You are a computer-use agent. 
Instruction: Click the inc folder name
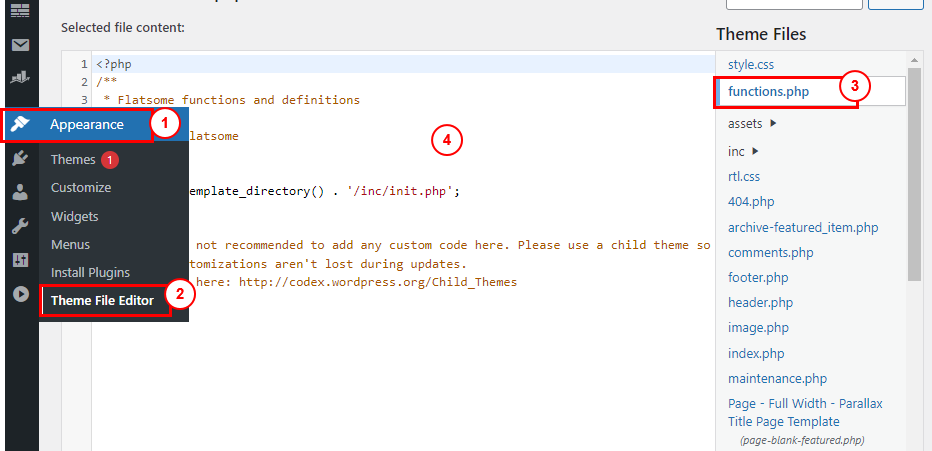736,152
